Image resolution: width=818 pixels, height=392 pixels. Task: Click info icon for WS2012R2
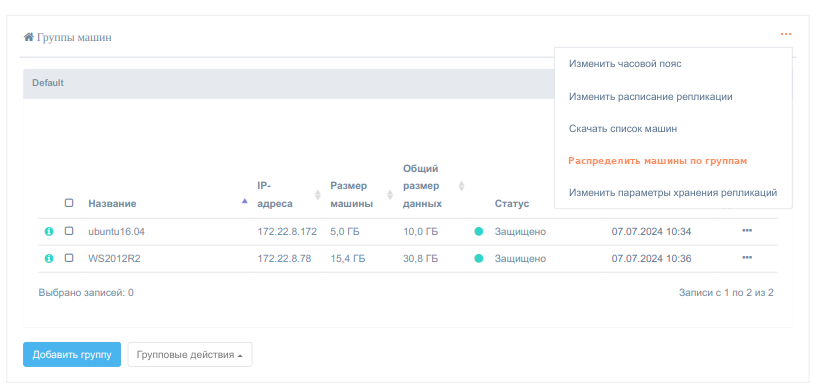[x=49, y=258]
